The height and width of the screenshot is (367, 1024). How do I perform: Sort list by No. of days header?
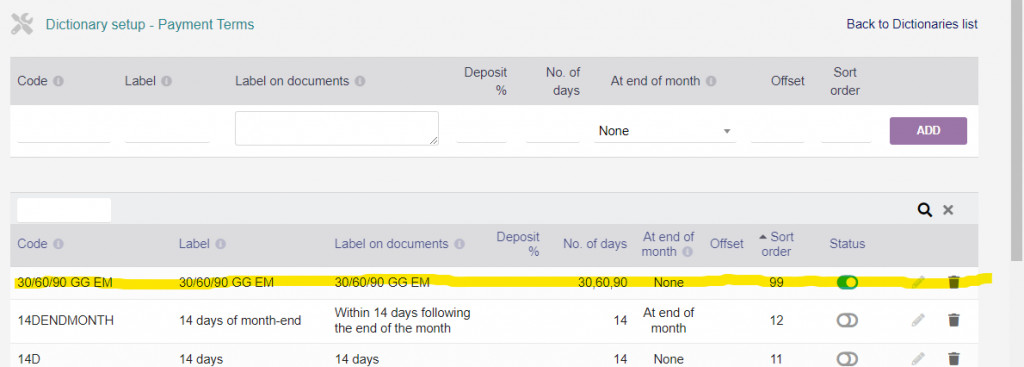tap(595, 244)
